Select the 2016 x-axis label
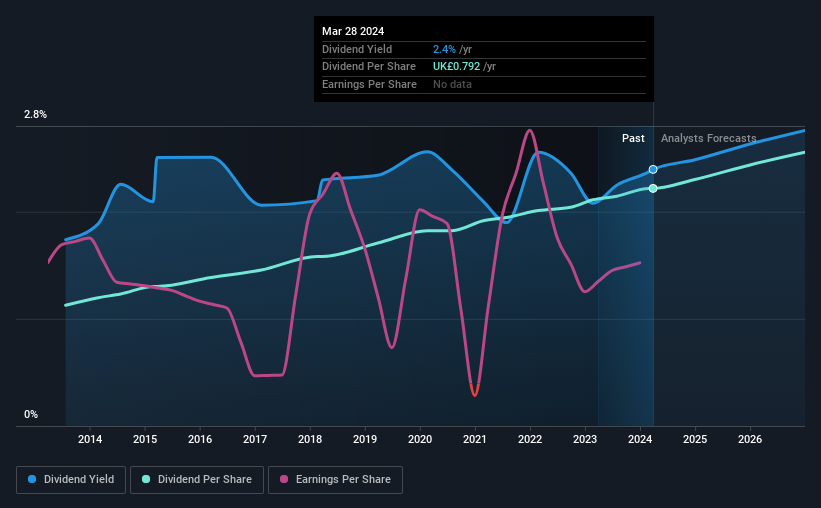The width and height of the screenshot is (821, 508). point(200,439)
